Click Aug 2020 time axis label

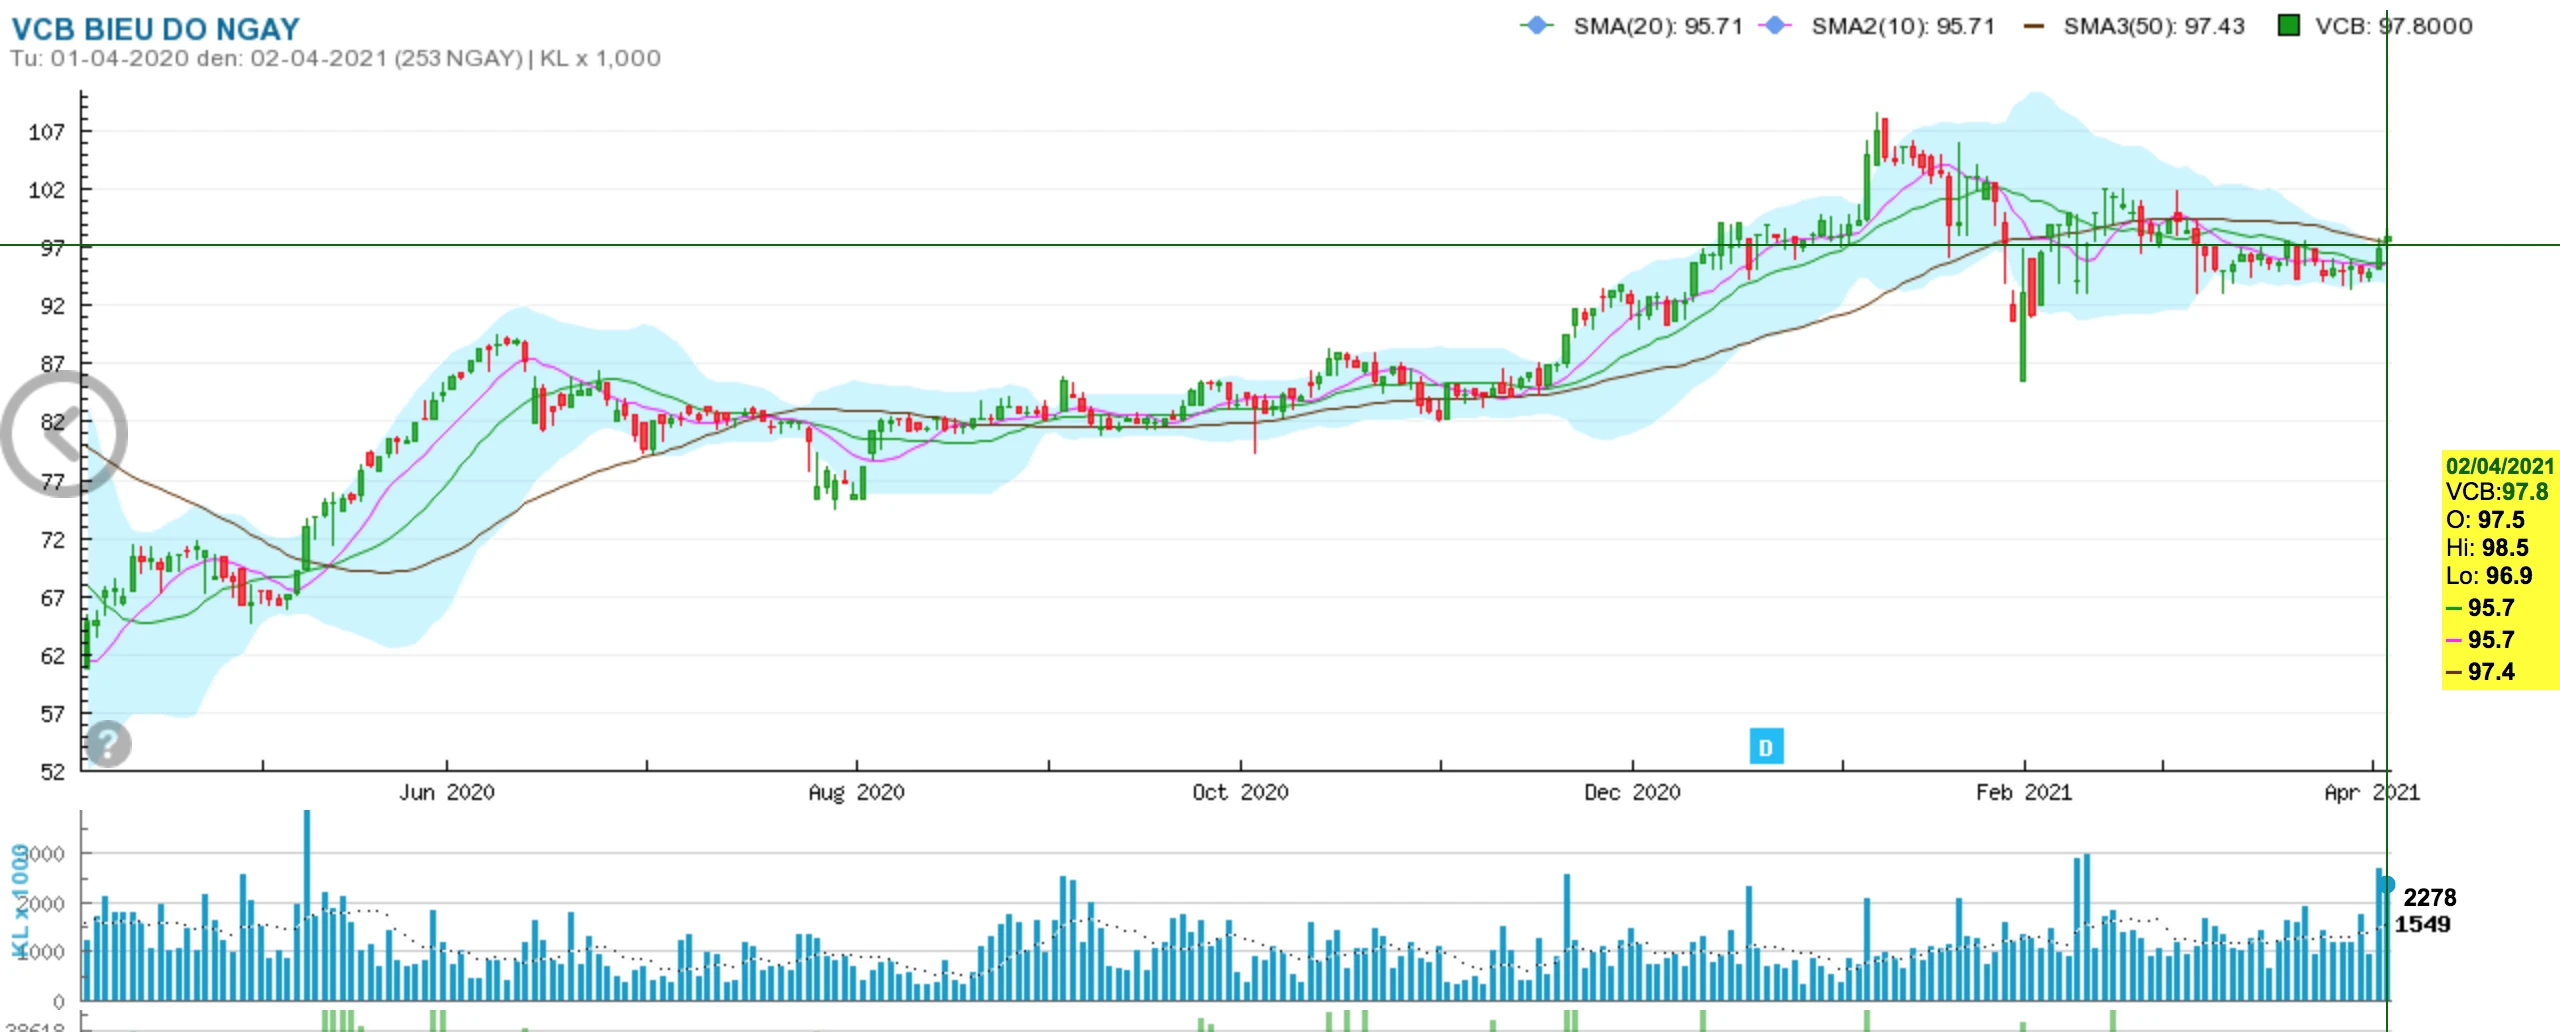(856, 793)
